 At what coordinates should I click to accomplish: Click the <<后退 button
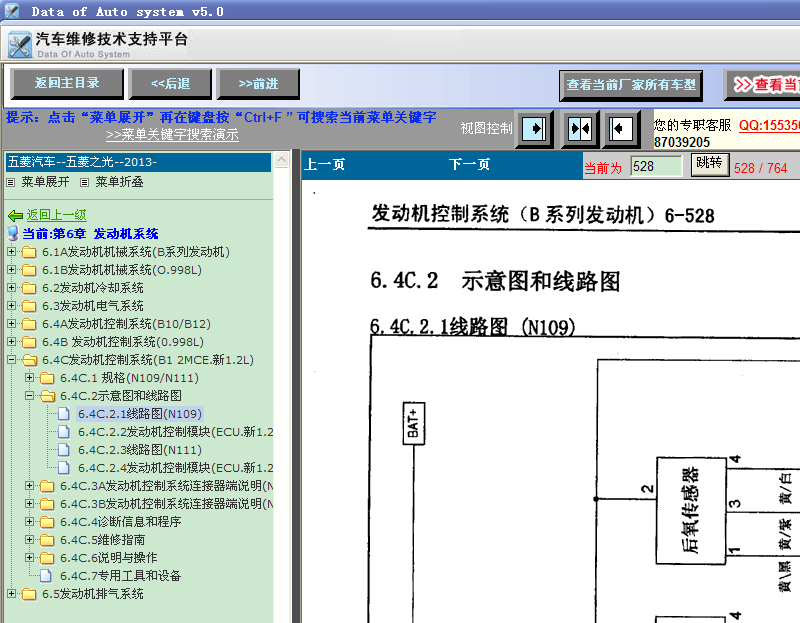coord(170,84)
